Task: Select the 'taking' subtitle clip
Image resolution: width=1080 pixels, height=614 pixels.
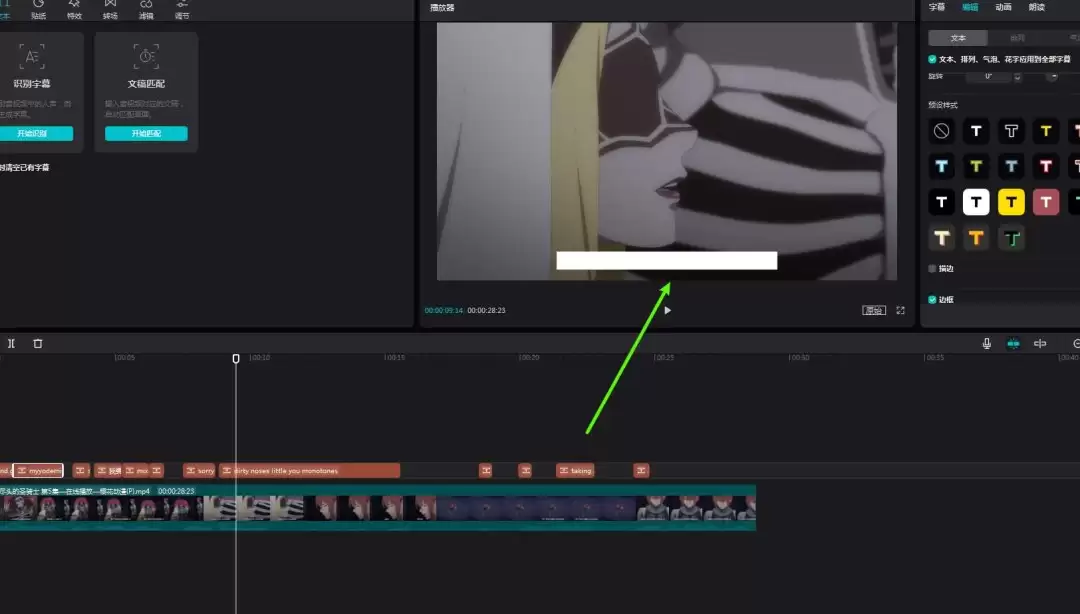Action: point(575,471)
